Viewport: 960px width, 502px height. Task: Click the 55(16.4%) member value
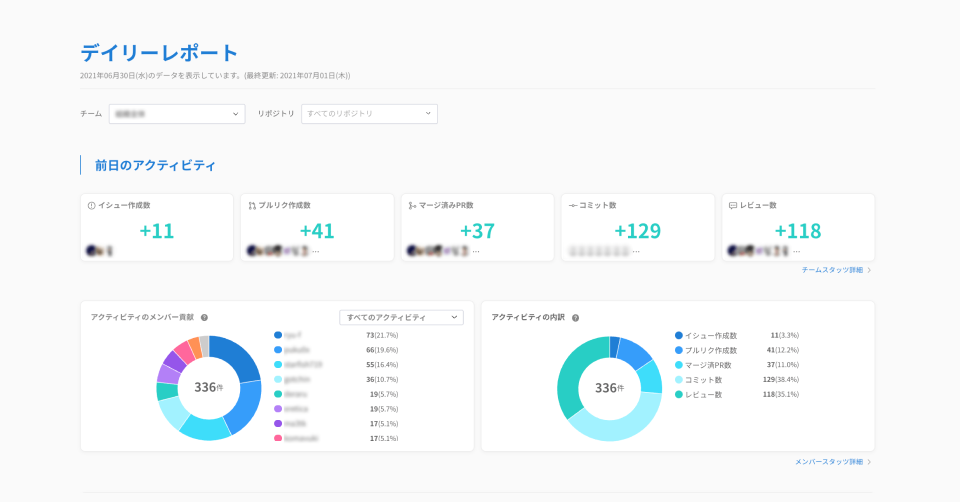tap(382, 365)
